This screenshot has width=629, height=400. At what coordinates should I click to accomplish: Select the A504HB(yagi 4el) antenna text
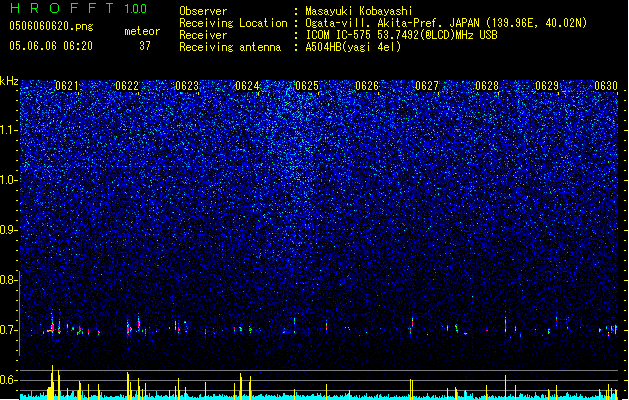tap(353, 47)
